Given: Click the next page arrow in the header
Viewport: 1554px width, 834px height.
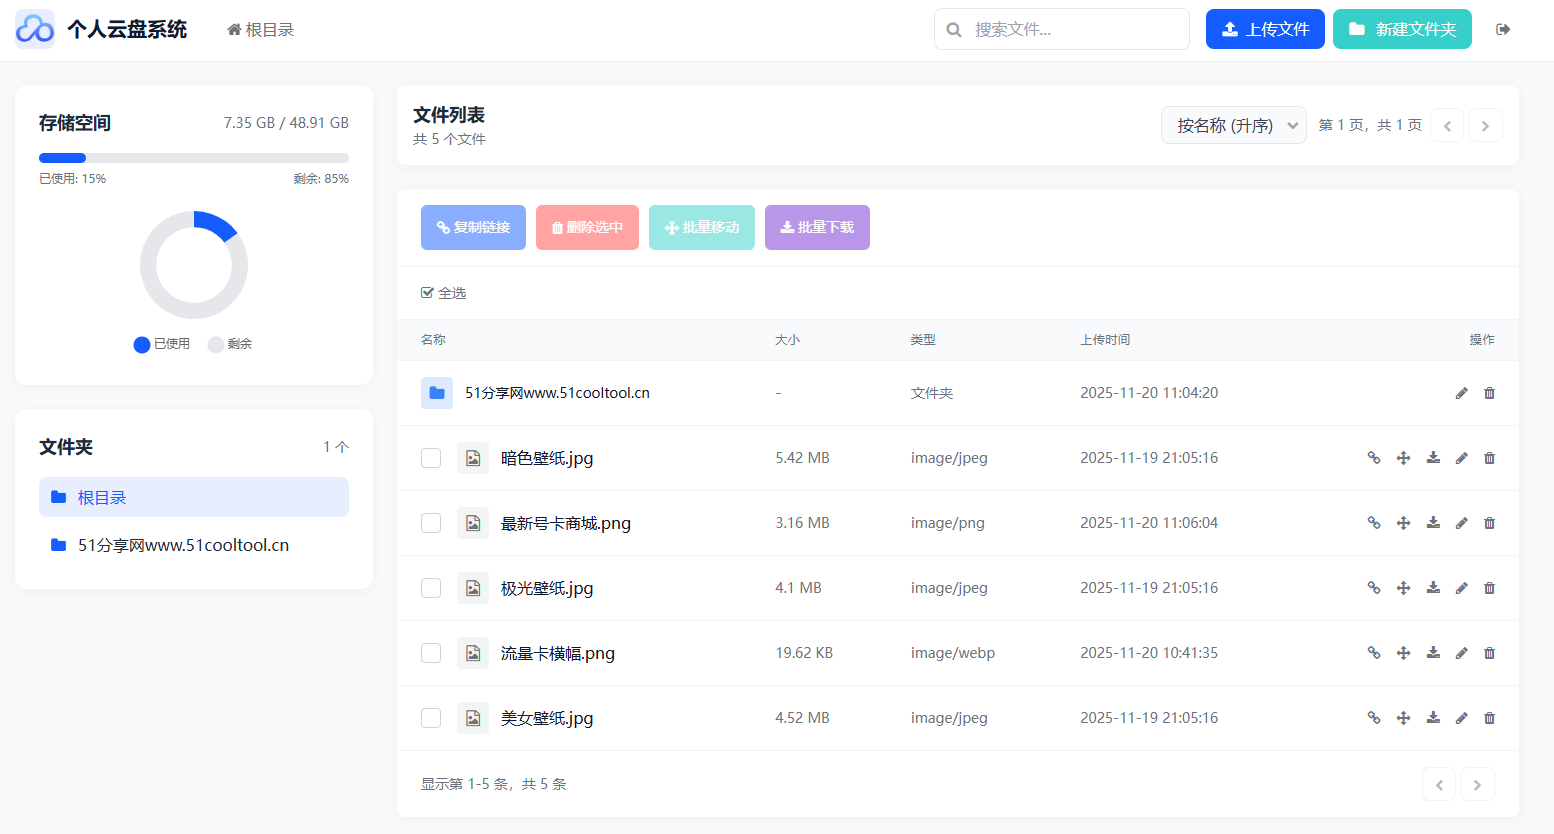Looking at the screenshot, I should 1485,124.
